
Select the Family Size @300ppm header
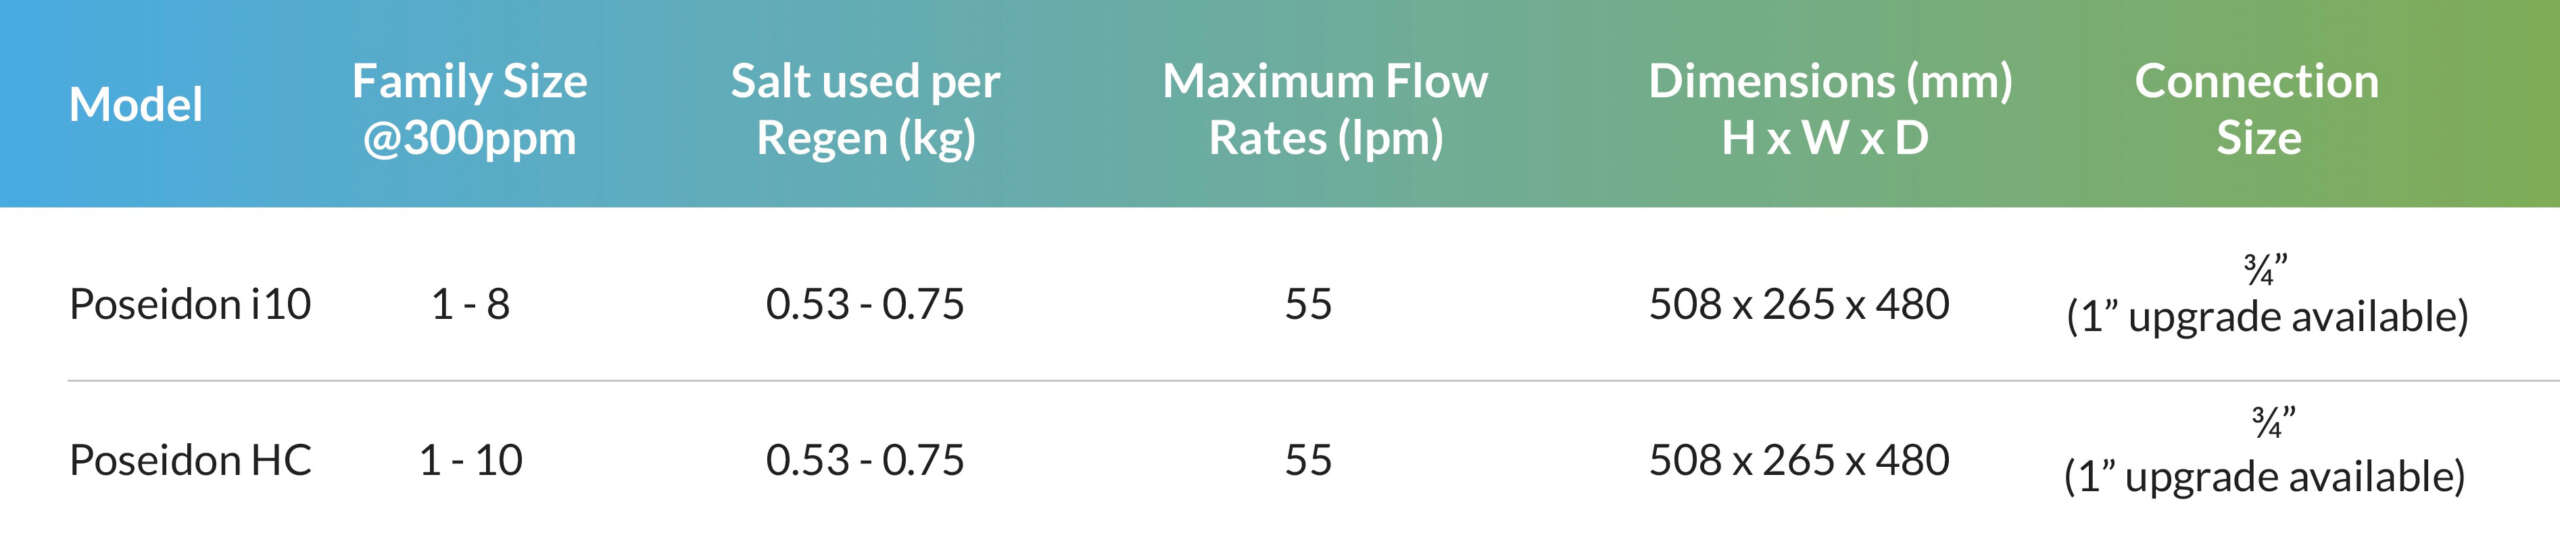[469, 109]
